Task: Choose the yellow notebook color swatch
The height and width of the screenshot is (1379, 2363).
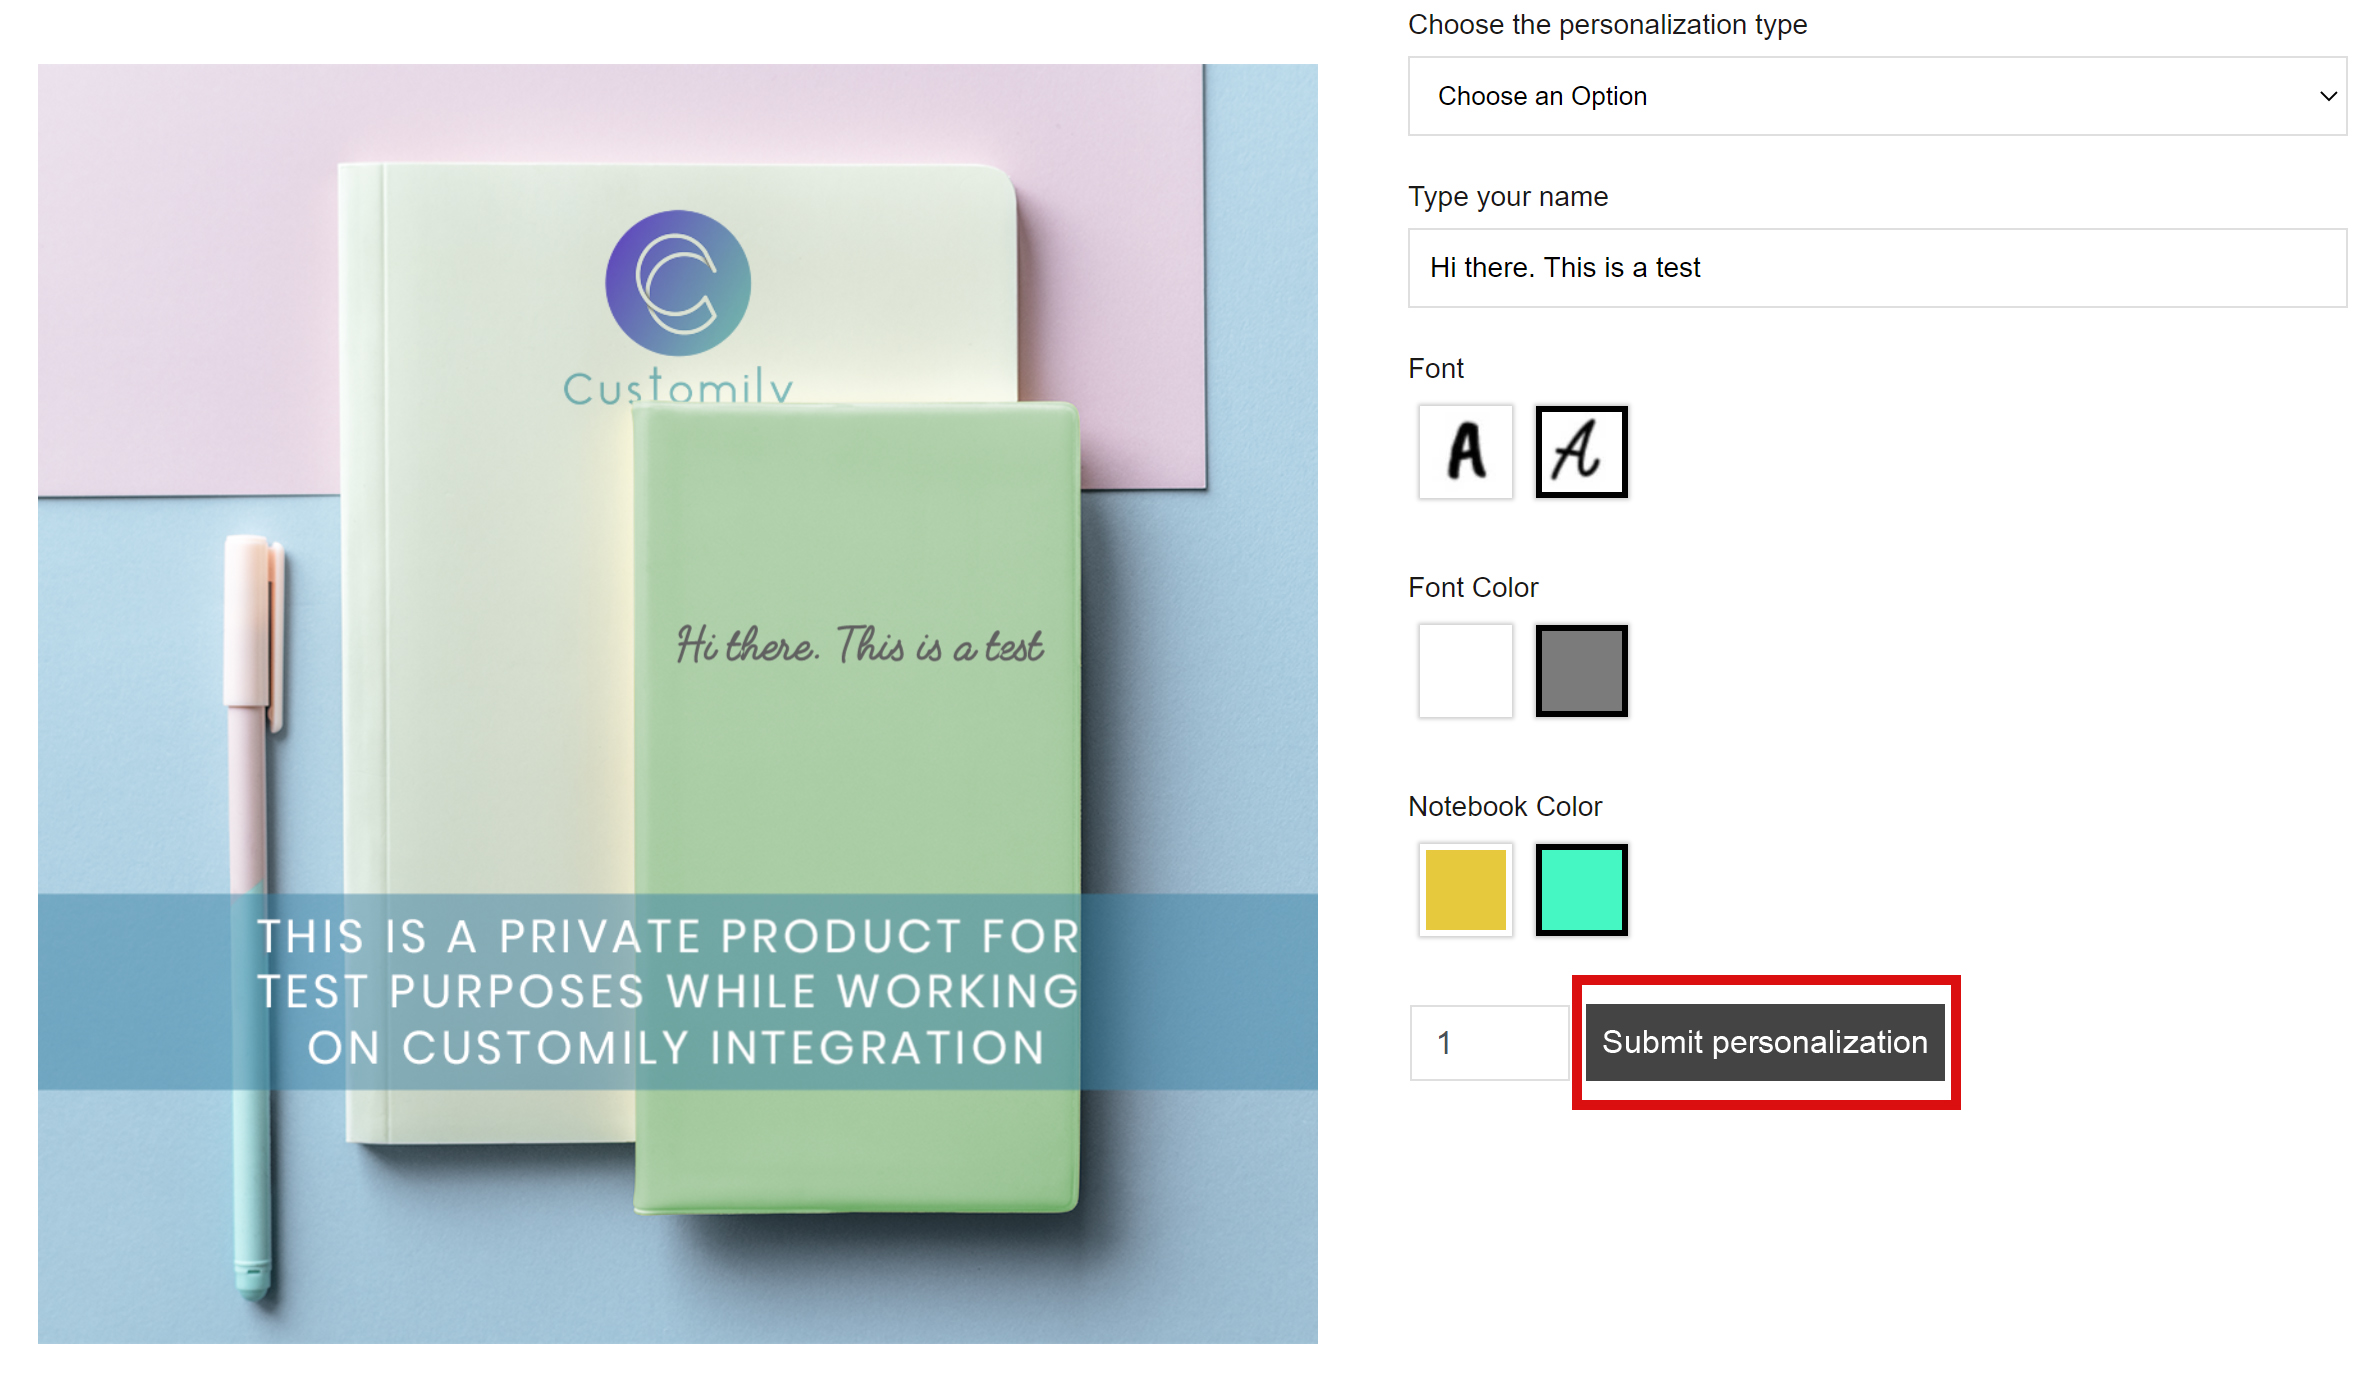Action: (x=1465, y=890)
